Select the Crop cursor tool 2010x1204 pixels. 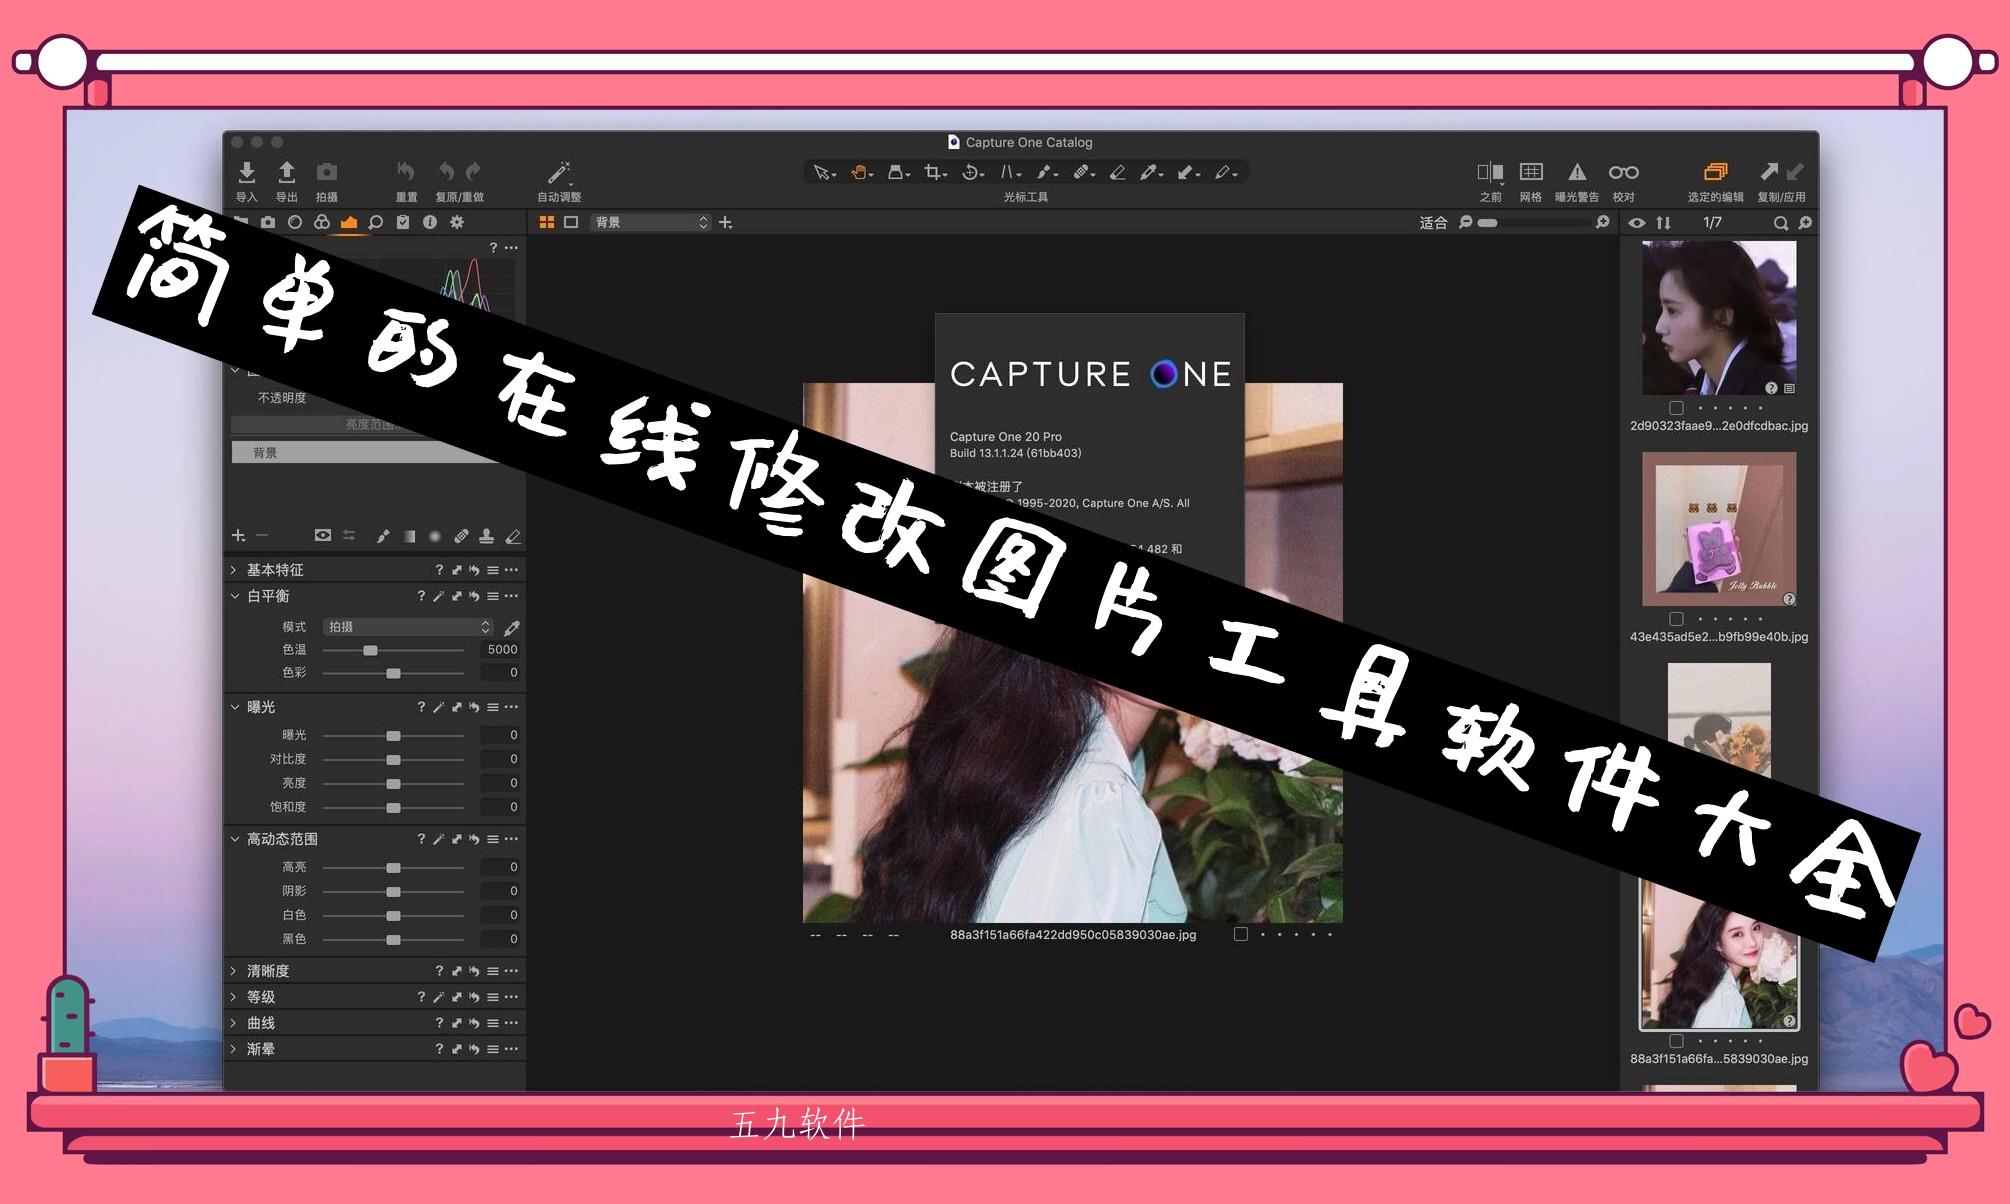coord(933,172)
